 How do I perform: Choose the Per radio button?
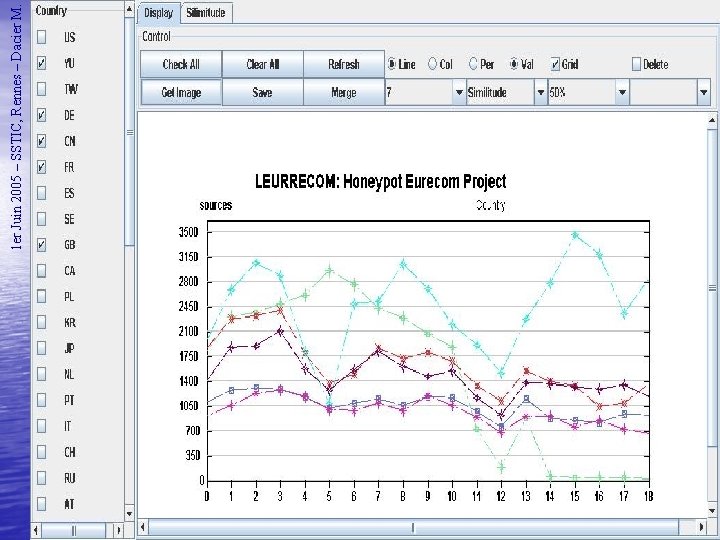point(473,64)
